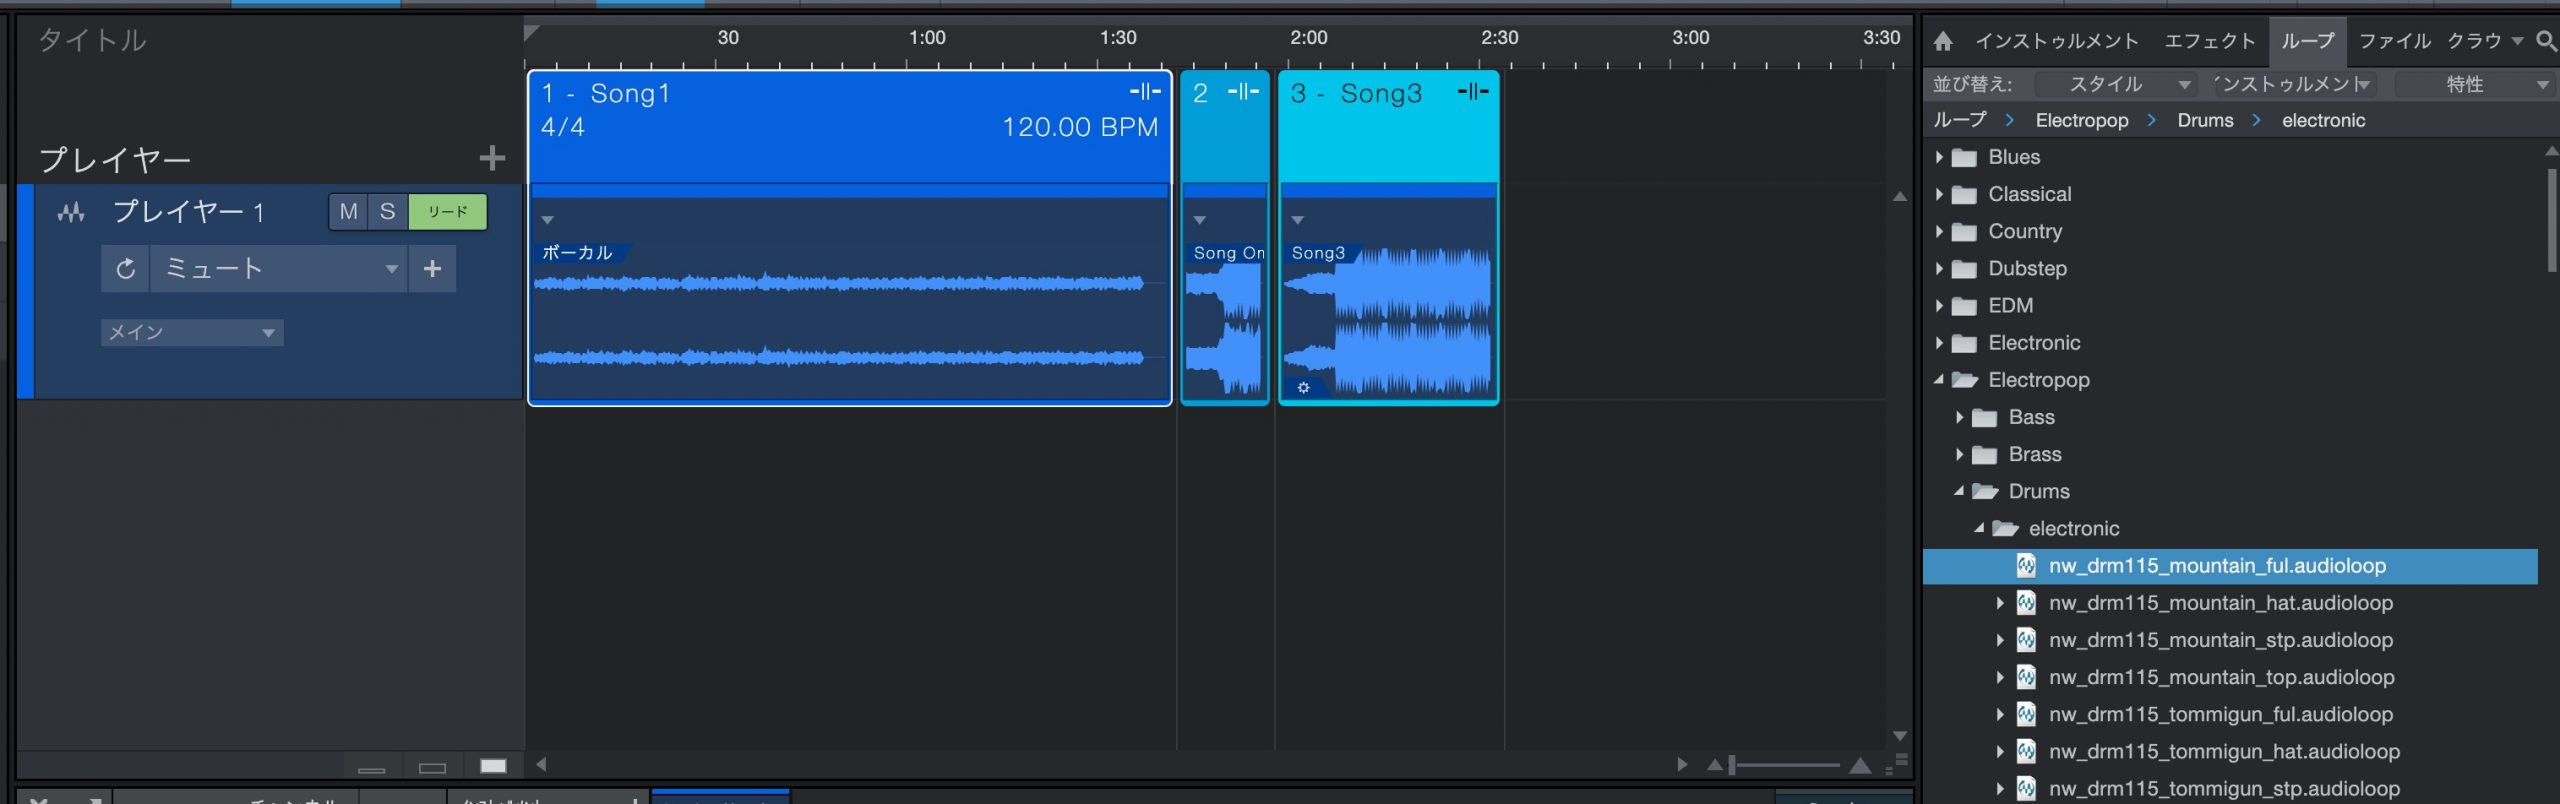The height and width of the screenshot is (804, 2560).
Task: Mute プレイヤー 1 with the M button
Action: pos(348,212)
